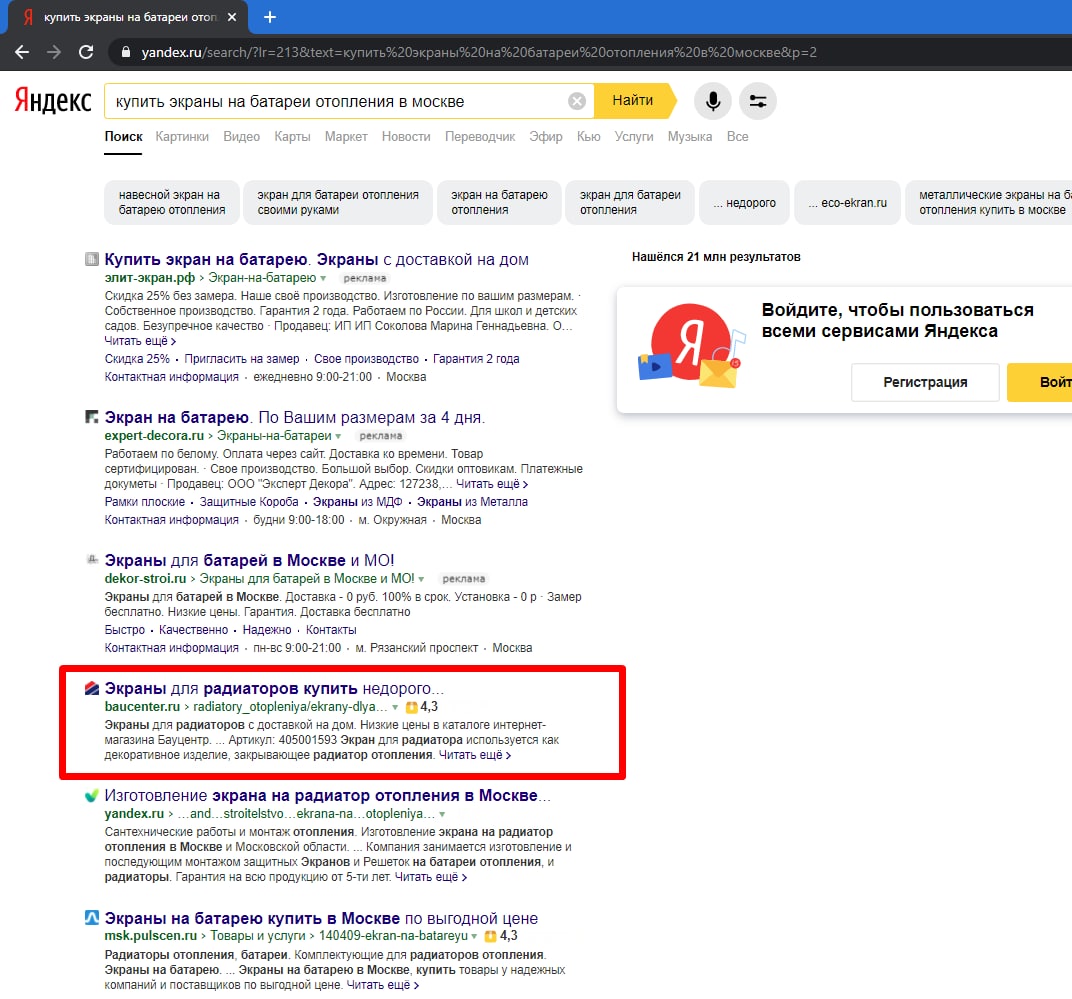Open 'Купить экран на батарею' ad result

pyautogui.click(x=317, y=259)
